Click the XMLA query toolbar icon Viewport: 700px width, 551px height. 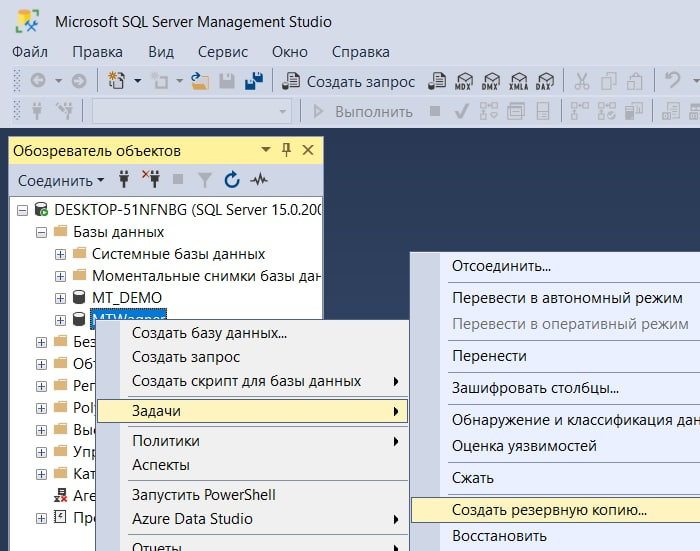pyautogui.click(x=517, y=82)
